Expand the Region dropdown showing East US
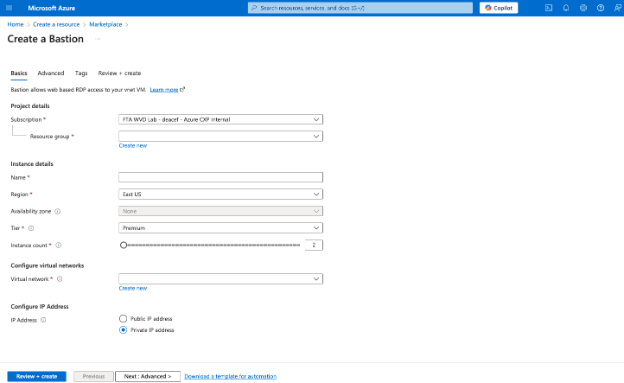This screenshot has width=624, height=383. pos(220,194)
